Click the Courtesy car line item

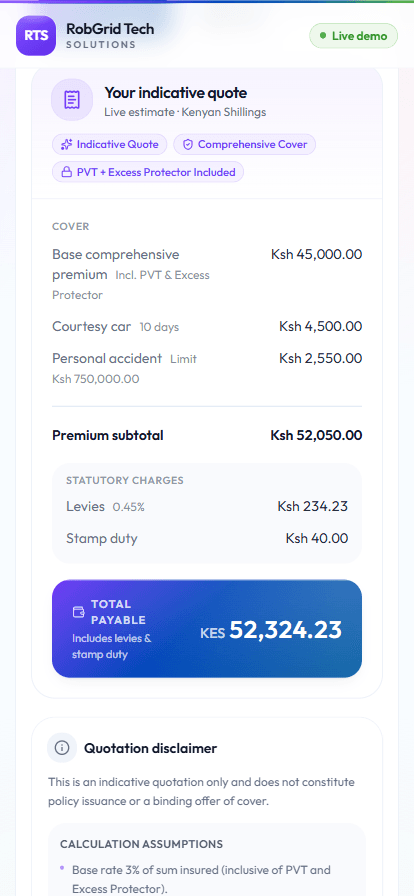click(207, 327)
